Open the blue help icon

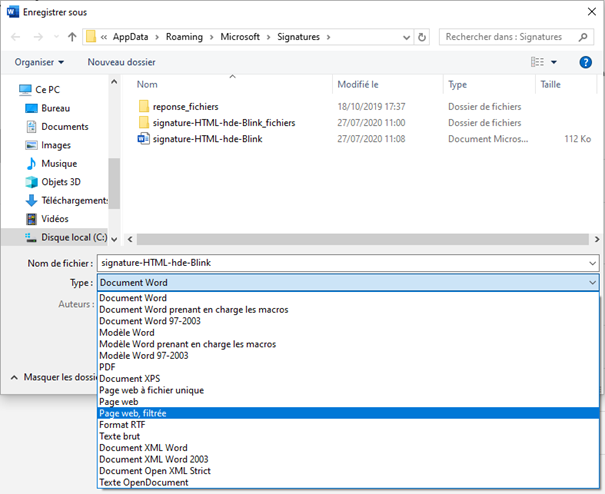[585, 62]
